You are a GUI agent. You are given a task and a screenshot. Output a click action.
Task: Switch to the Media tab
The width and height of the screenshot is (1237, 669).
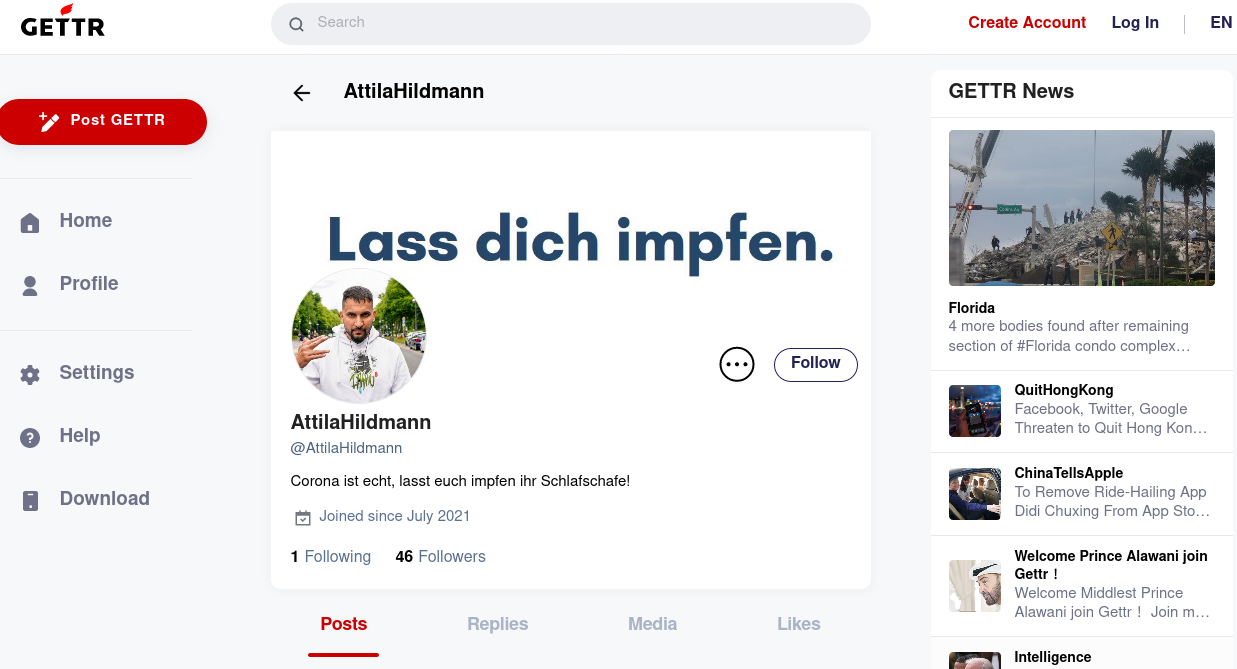pyautogui.click(x=652, y=624)
